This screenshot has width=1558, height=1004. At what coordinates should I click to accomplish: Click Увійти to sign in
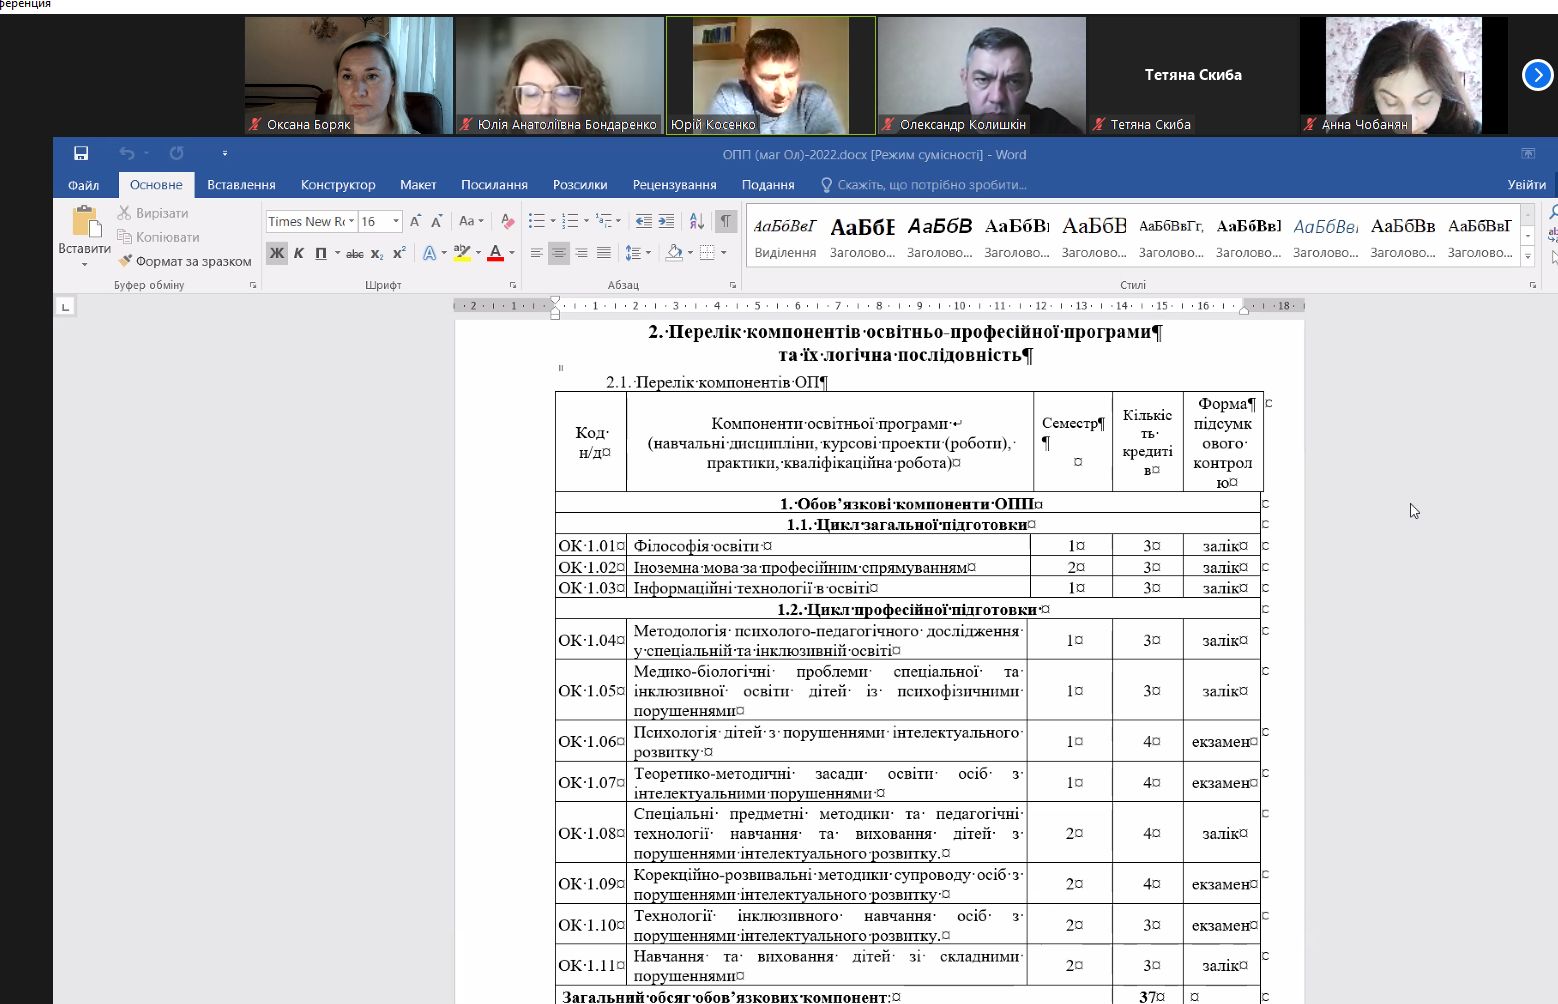[1526, 184]
